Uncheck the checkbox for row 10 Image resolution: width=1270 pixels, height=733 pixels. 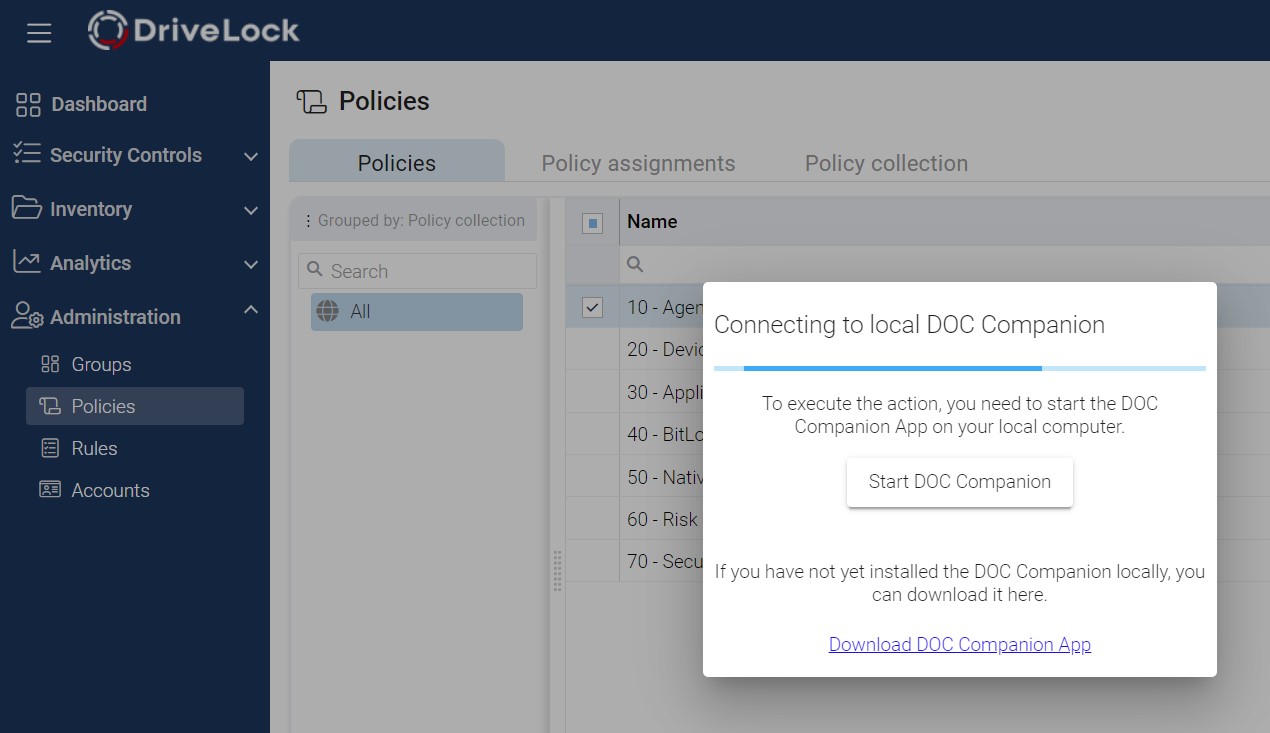tap(592, 307)
